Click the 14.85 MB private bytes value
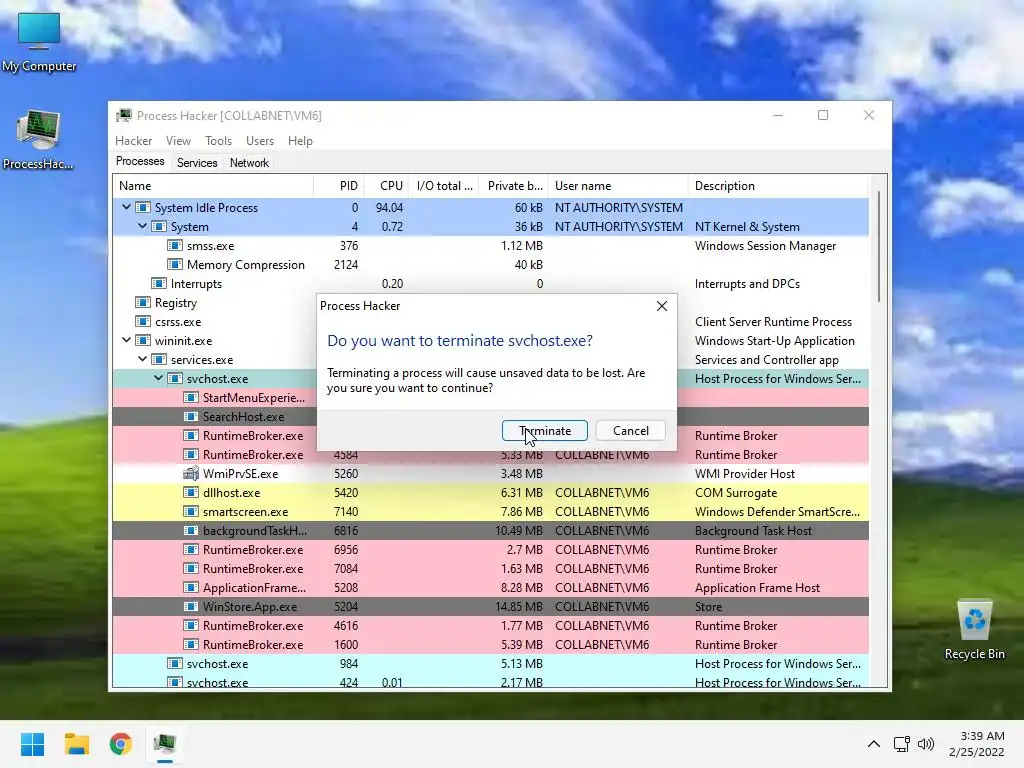 (519, 607)
